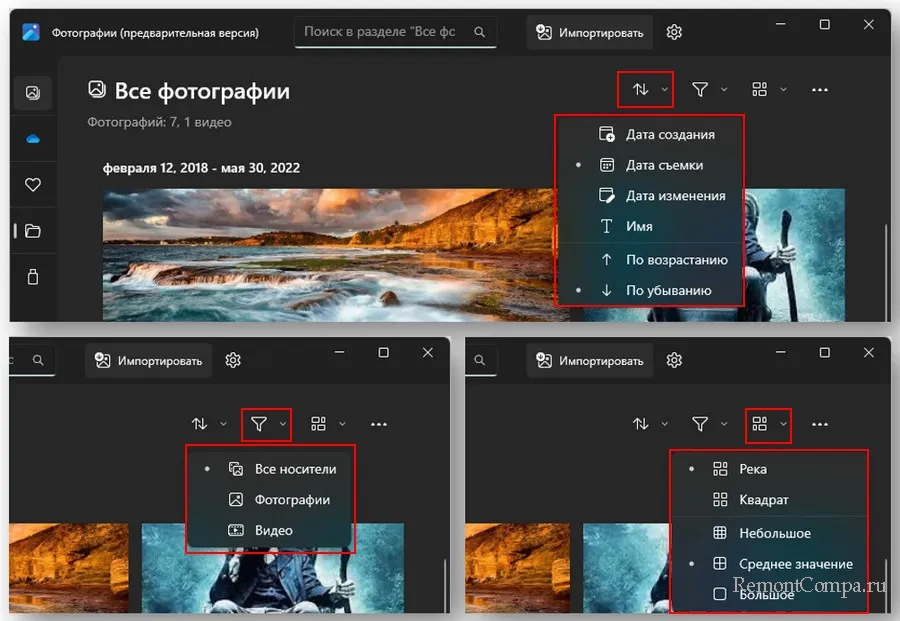Open the sort arrows dropdown in the view-menu window
Image resolution: width=900 pixels, height=621 pixels.
[x=650, y=424]
